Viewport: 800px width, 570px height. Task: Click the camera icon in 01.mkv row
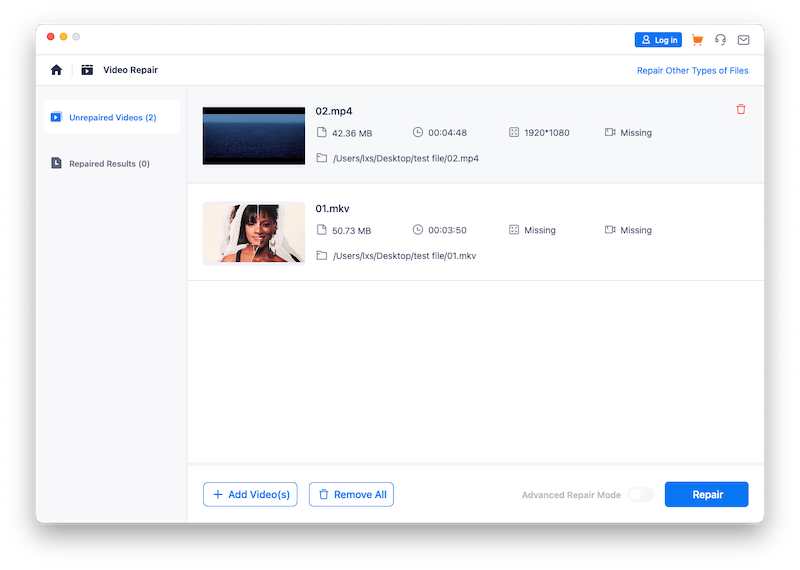610,230
